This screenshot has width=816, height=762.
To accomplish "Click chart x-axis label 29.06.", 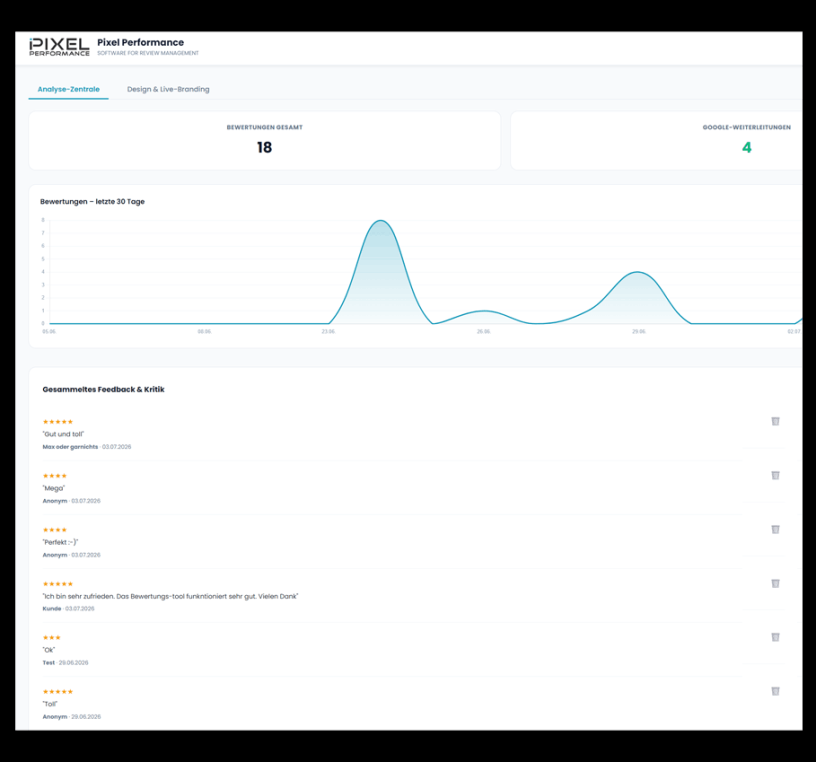I will (639, 332).
